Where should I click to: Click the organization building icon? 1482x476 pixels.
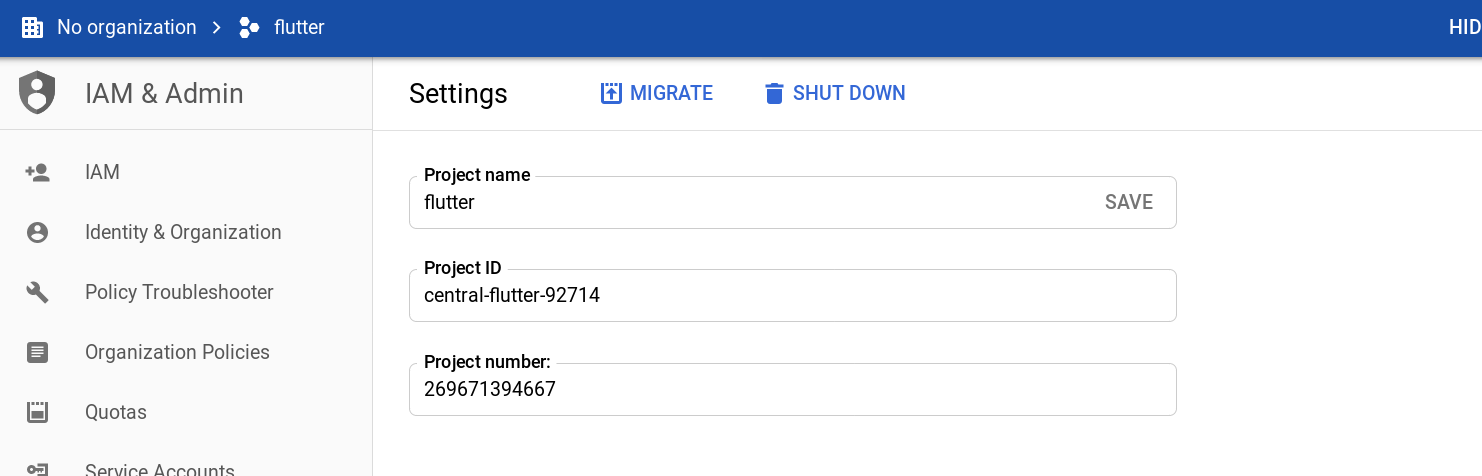click(32, 28)
